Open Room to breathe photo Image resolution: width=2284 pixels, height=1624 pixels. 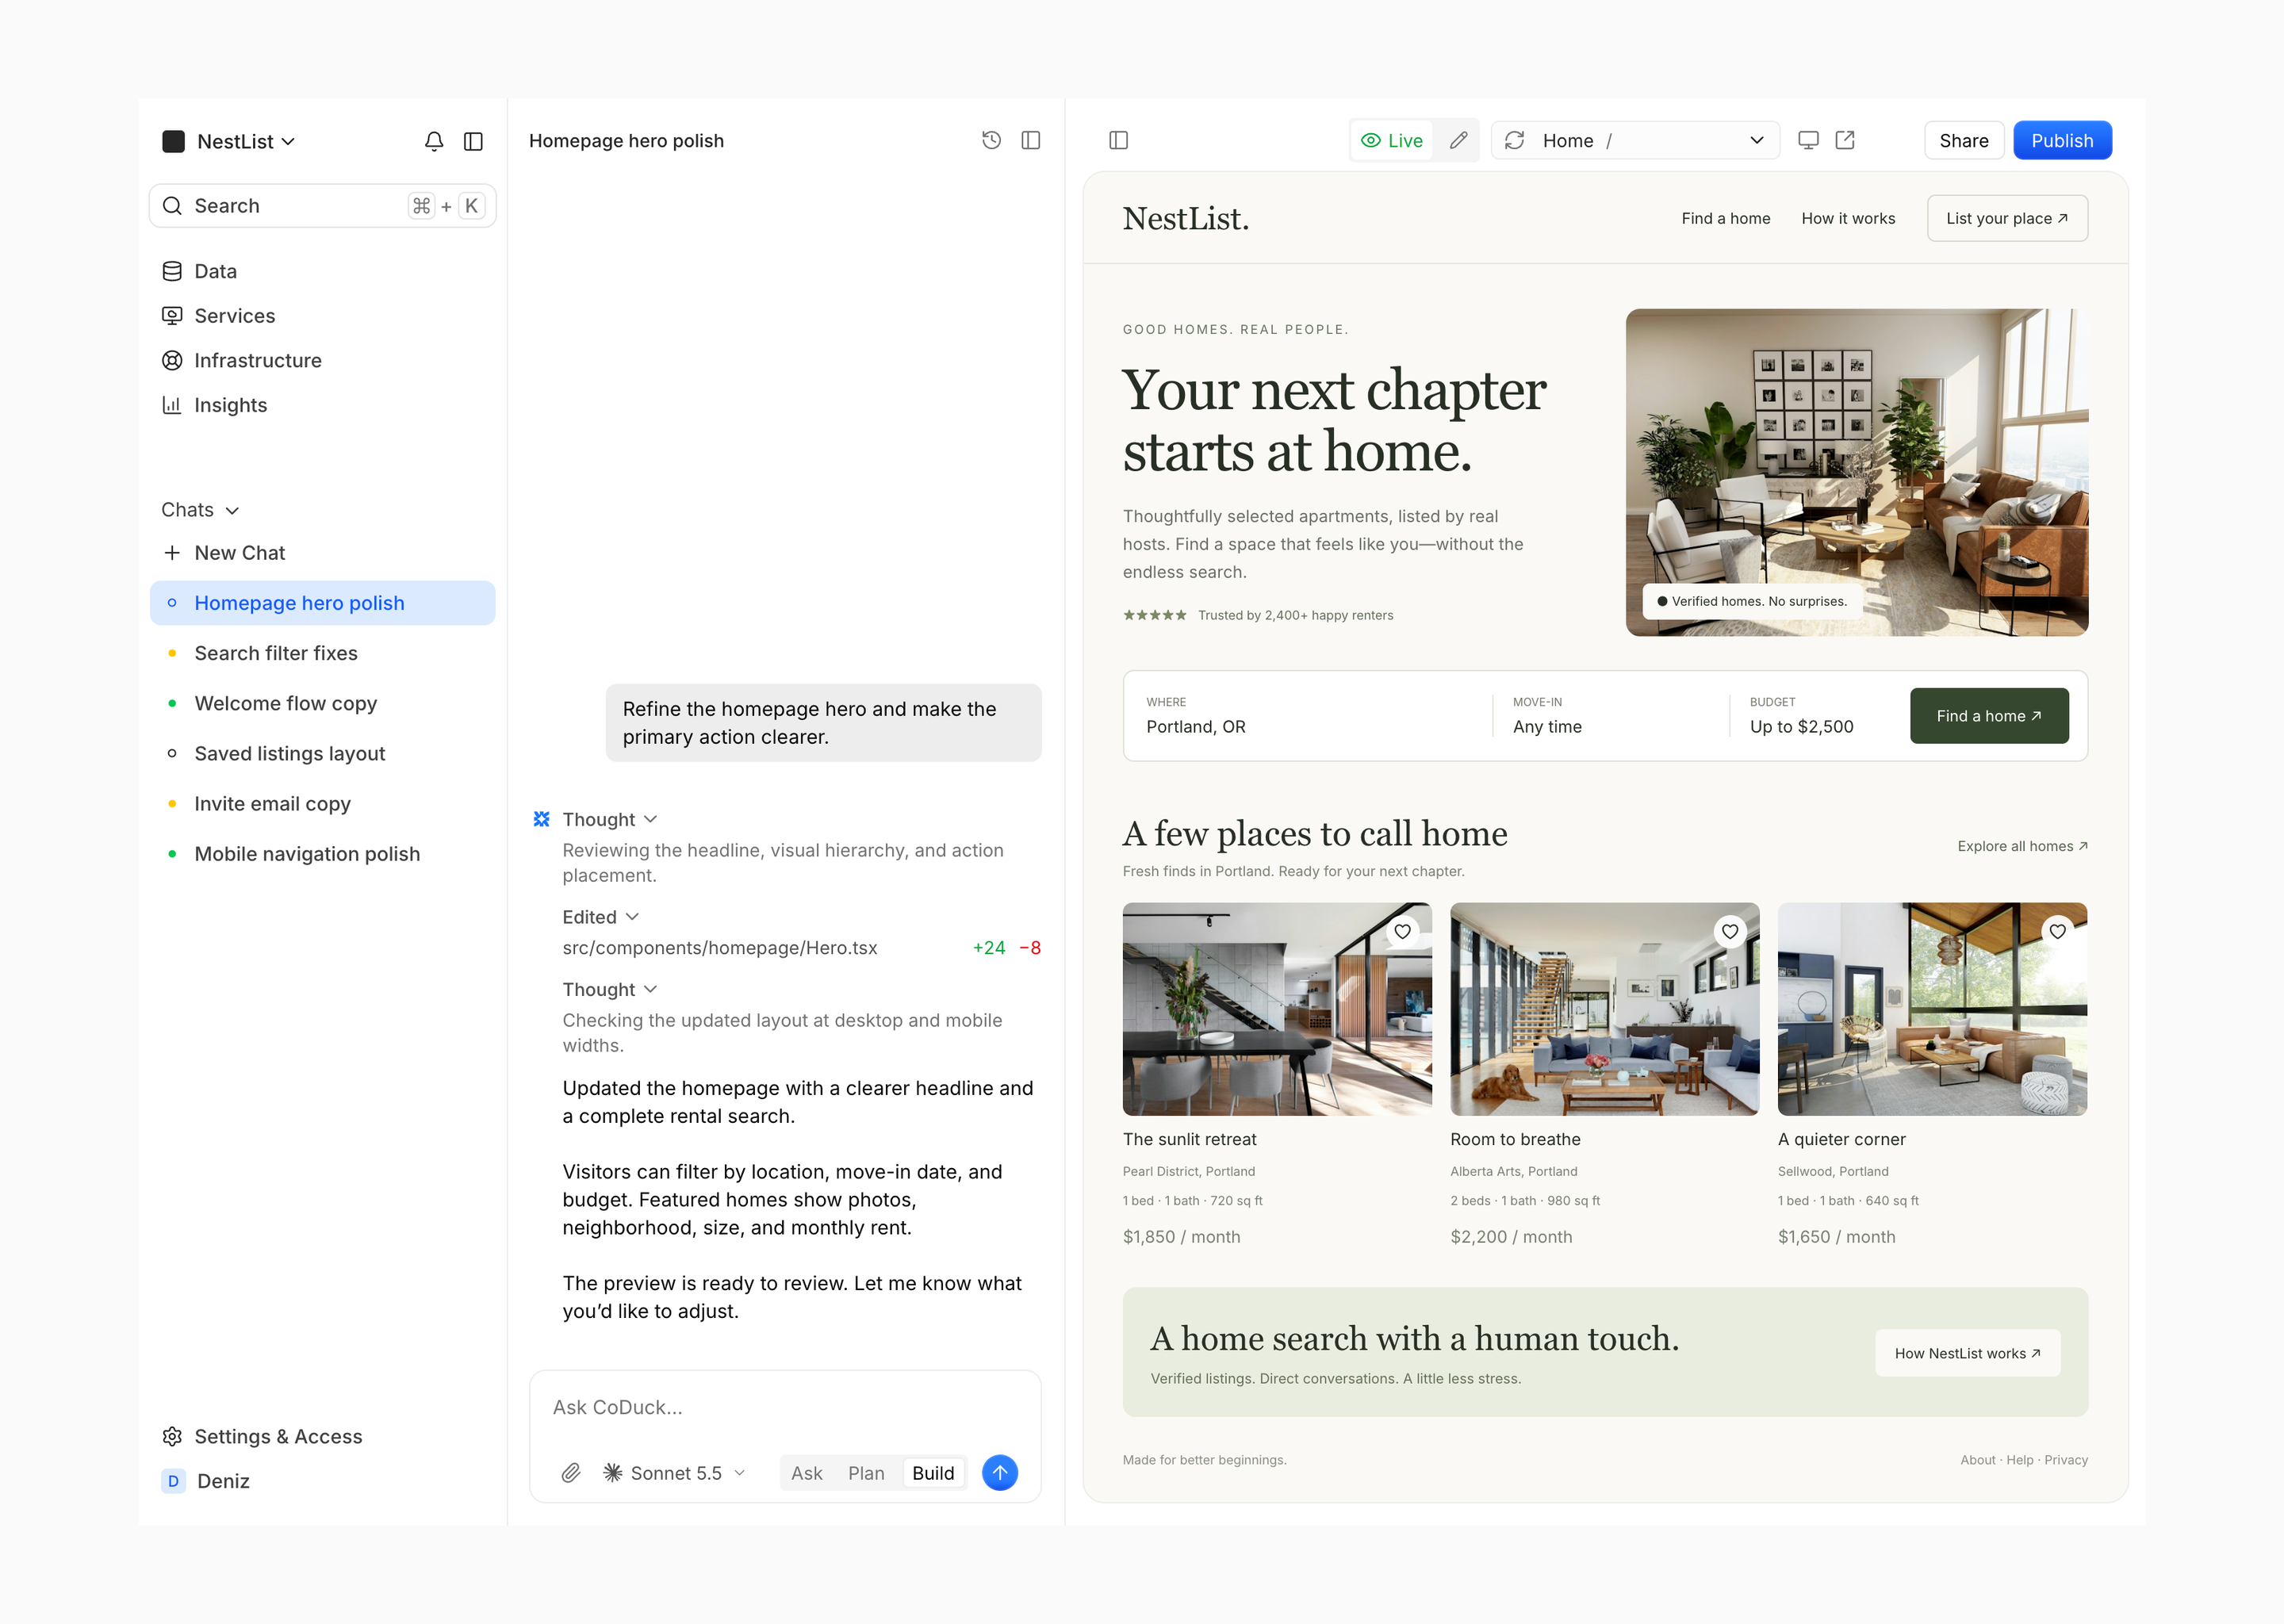[x=1604, y=1009]
